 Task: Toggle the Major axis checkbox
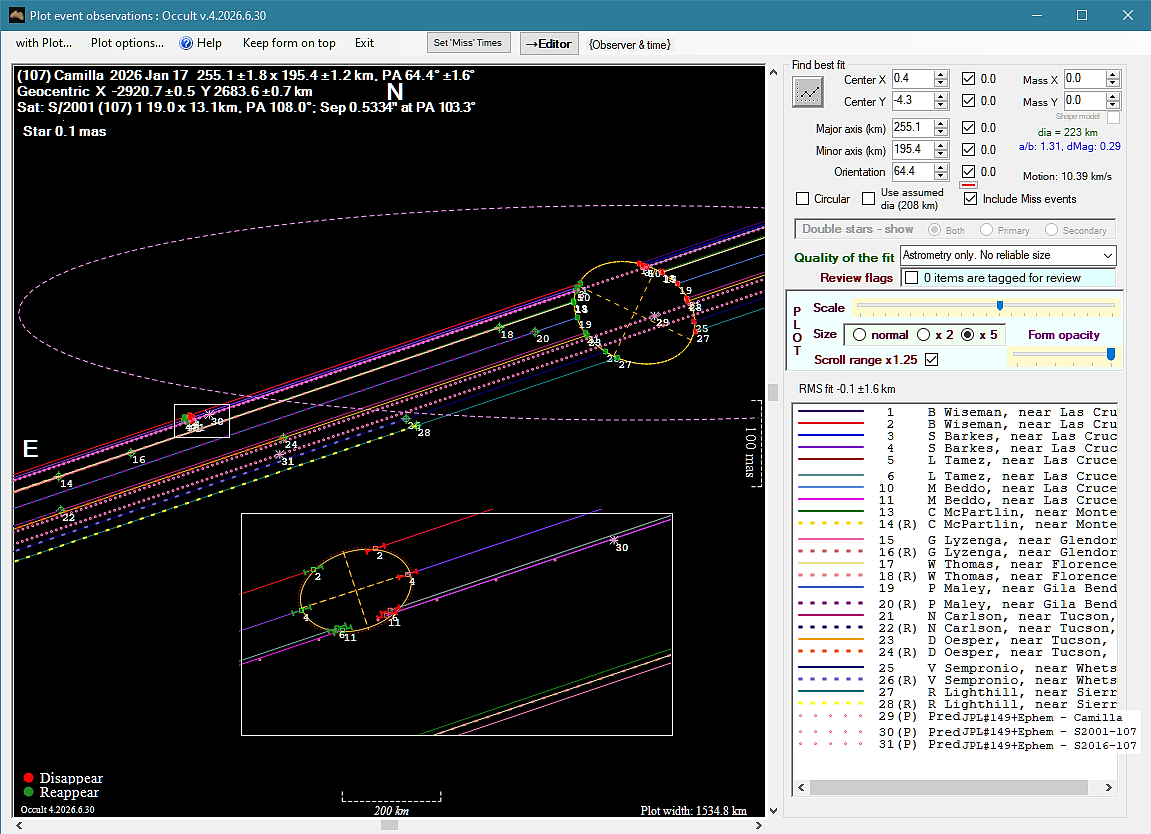969,128
